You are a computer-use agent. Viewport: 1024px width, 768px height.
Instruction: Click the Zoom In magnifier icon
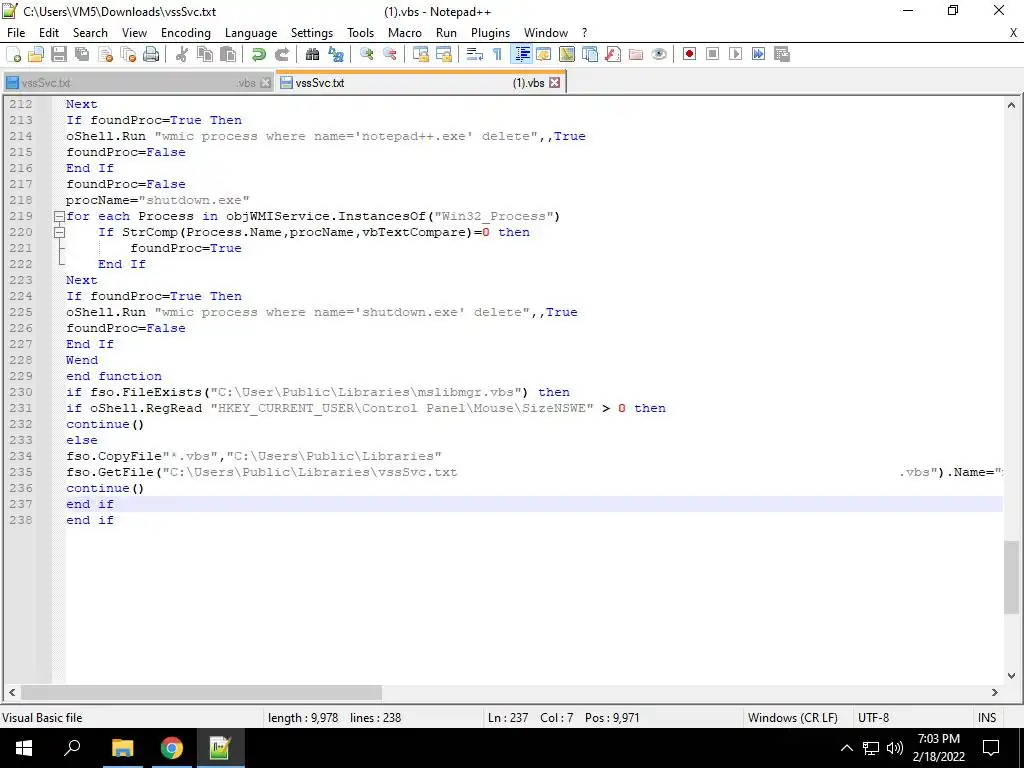pyautogui.click(x=366, y=54)
